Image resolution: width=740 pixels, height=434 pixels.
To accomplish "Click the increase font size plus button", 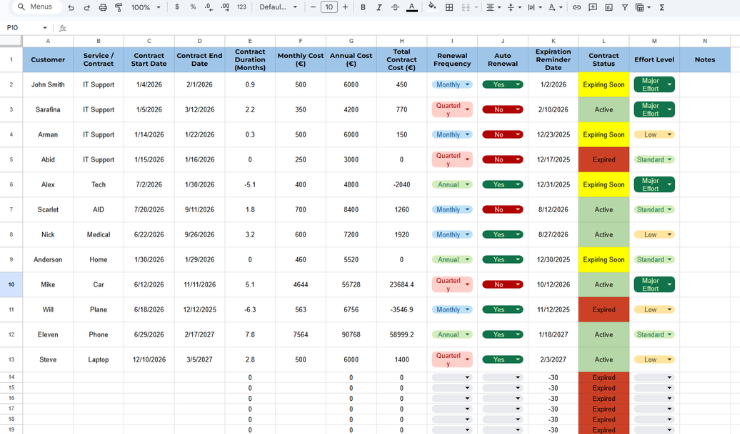I will click(x=346, y=7).
